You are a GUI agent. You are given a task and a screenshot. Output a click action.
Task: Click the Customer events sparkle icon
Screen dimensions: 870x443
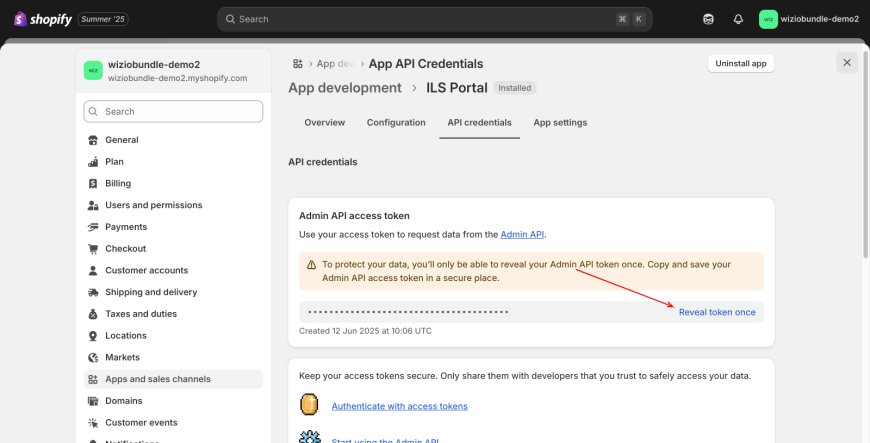coord(93,422)
